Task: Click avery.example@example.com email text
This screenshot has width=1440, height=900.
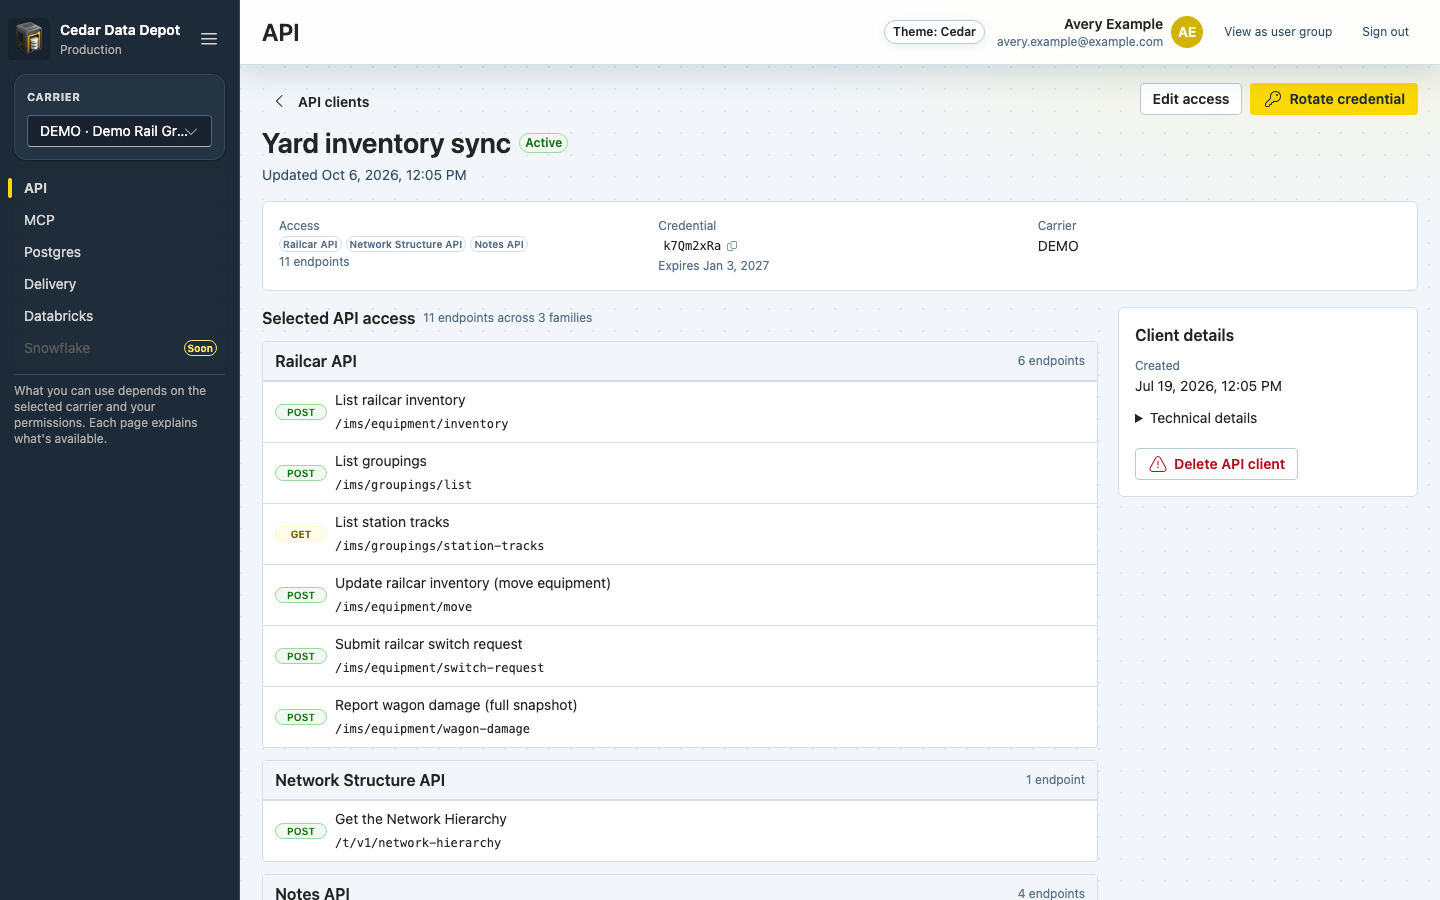Action: 1080,42
